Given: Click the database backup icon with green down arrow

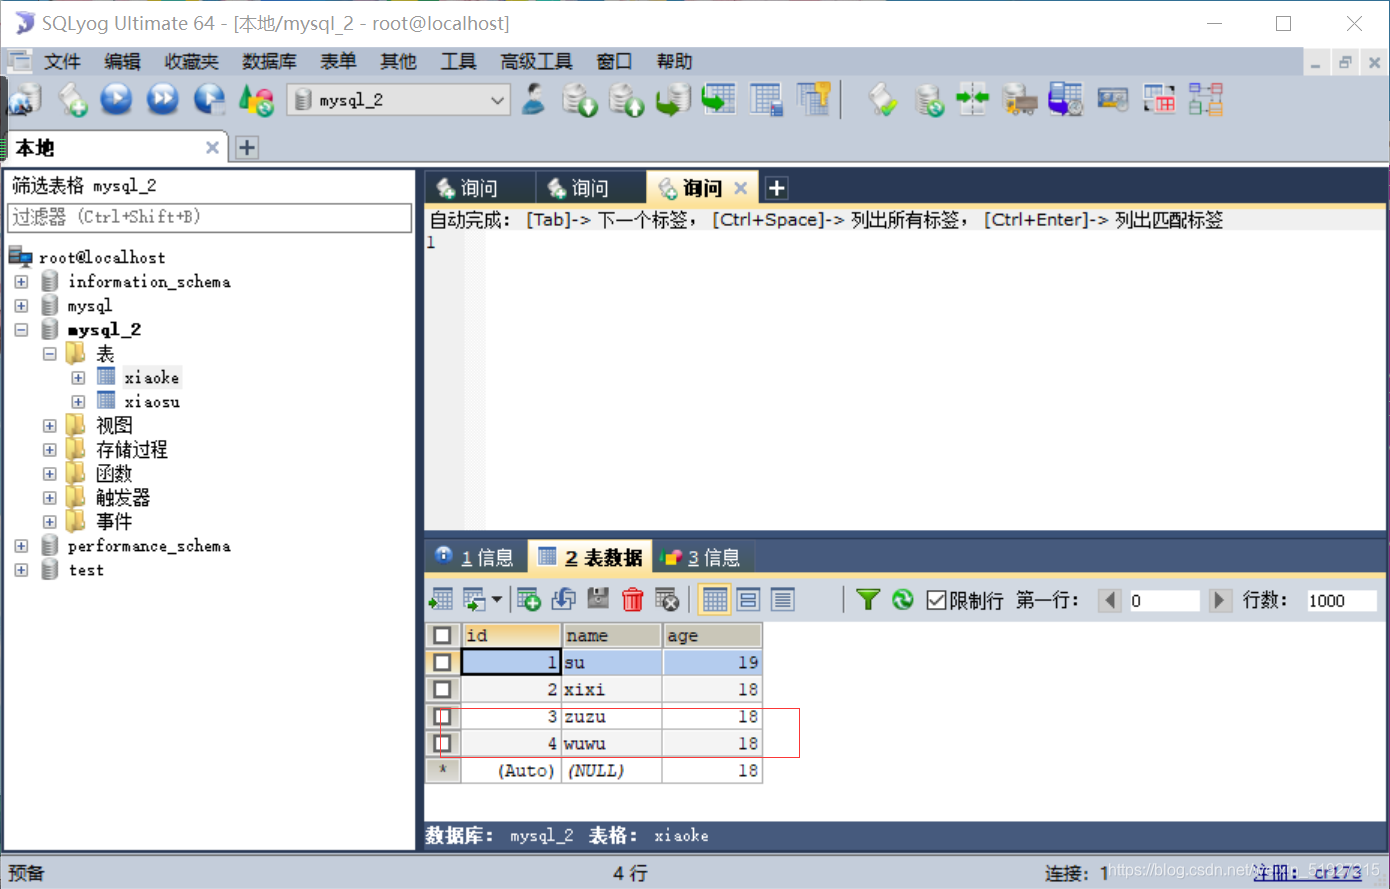Looking at the screenshot, I should (x=579, y=99).
